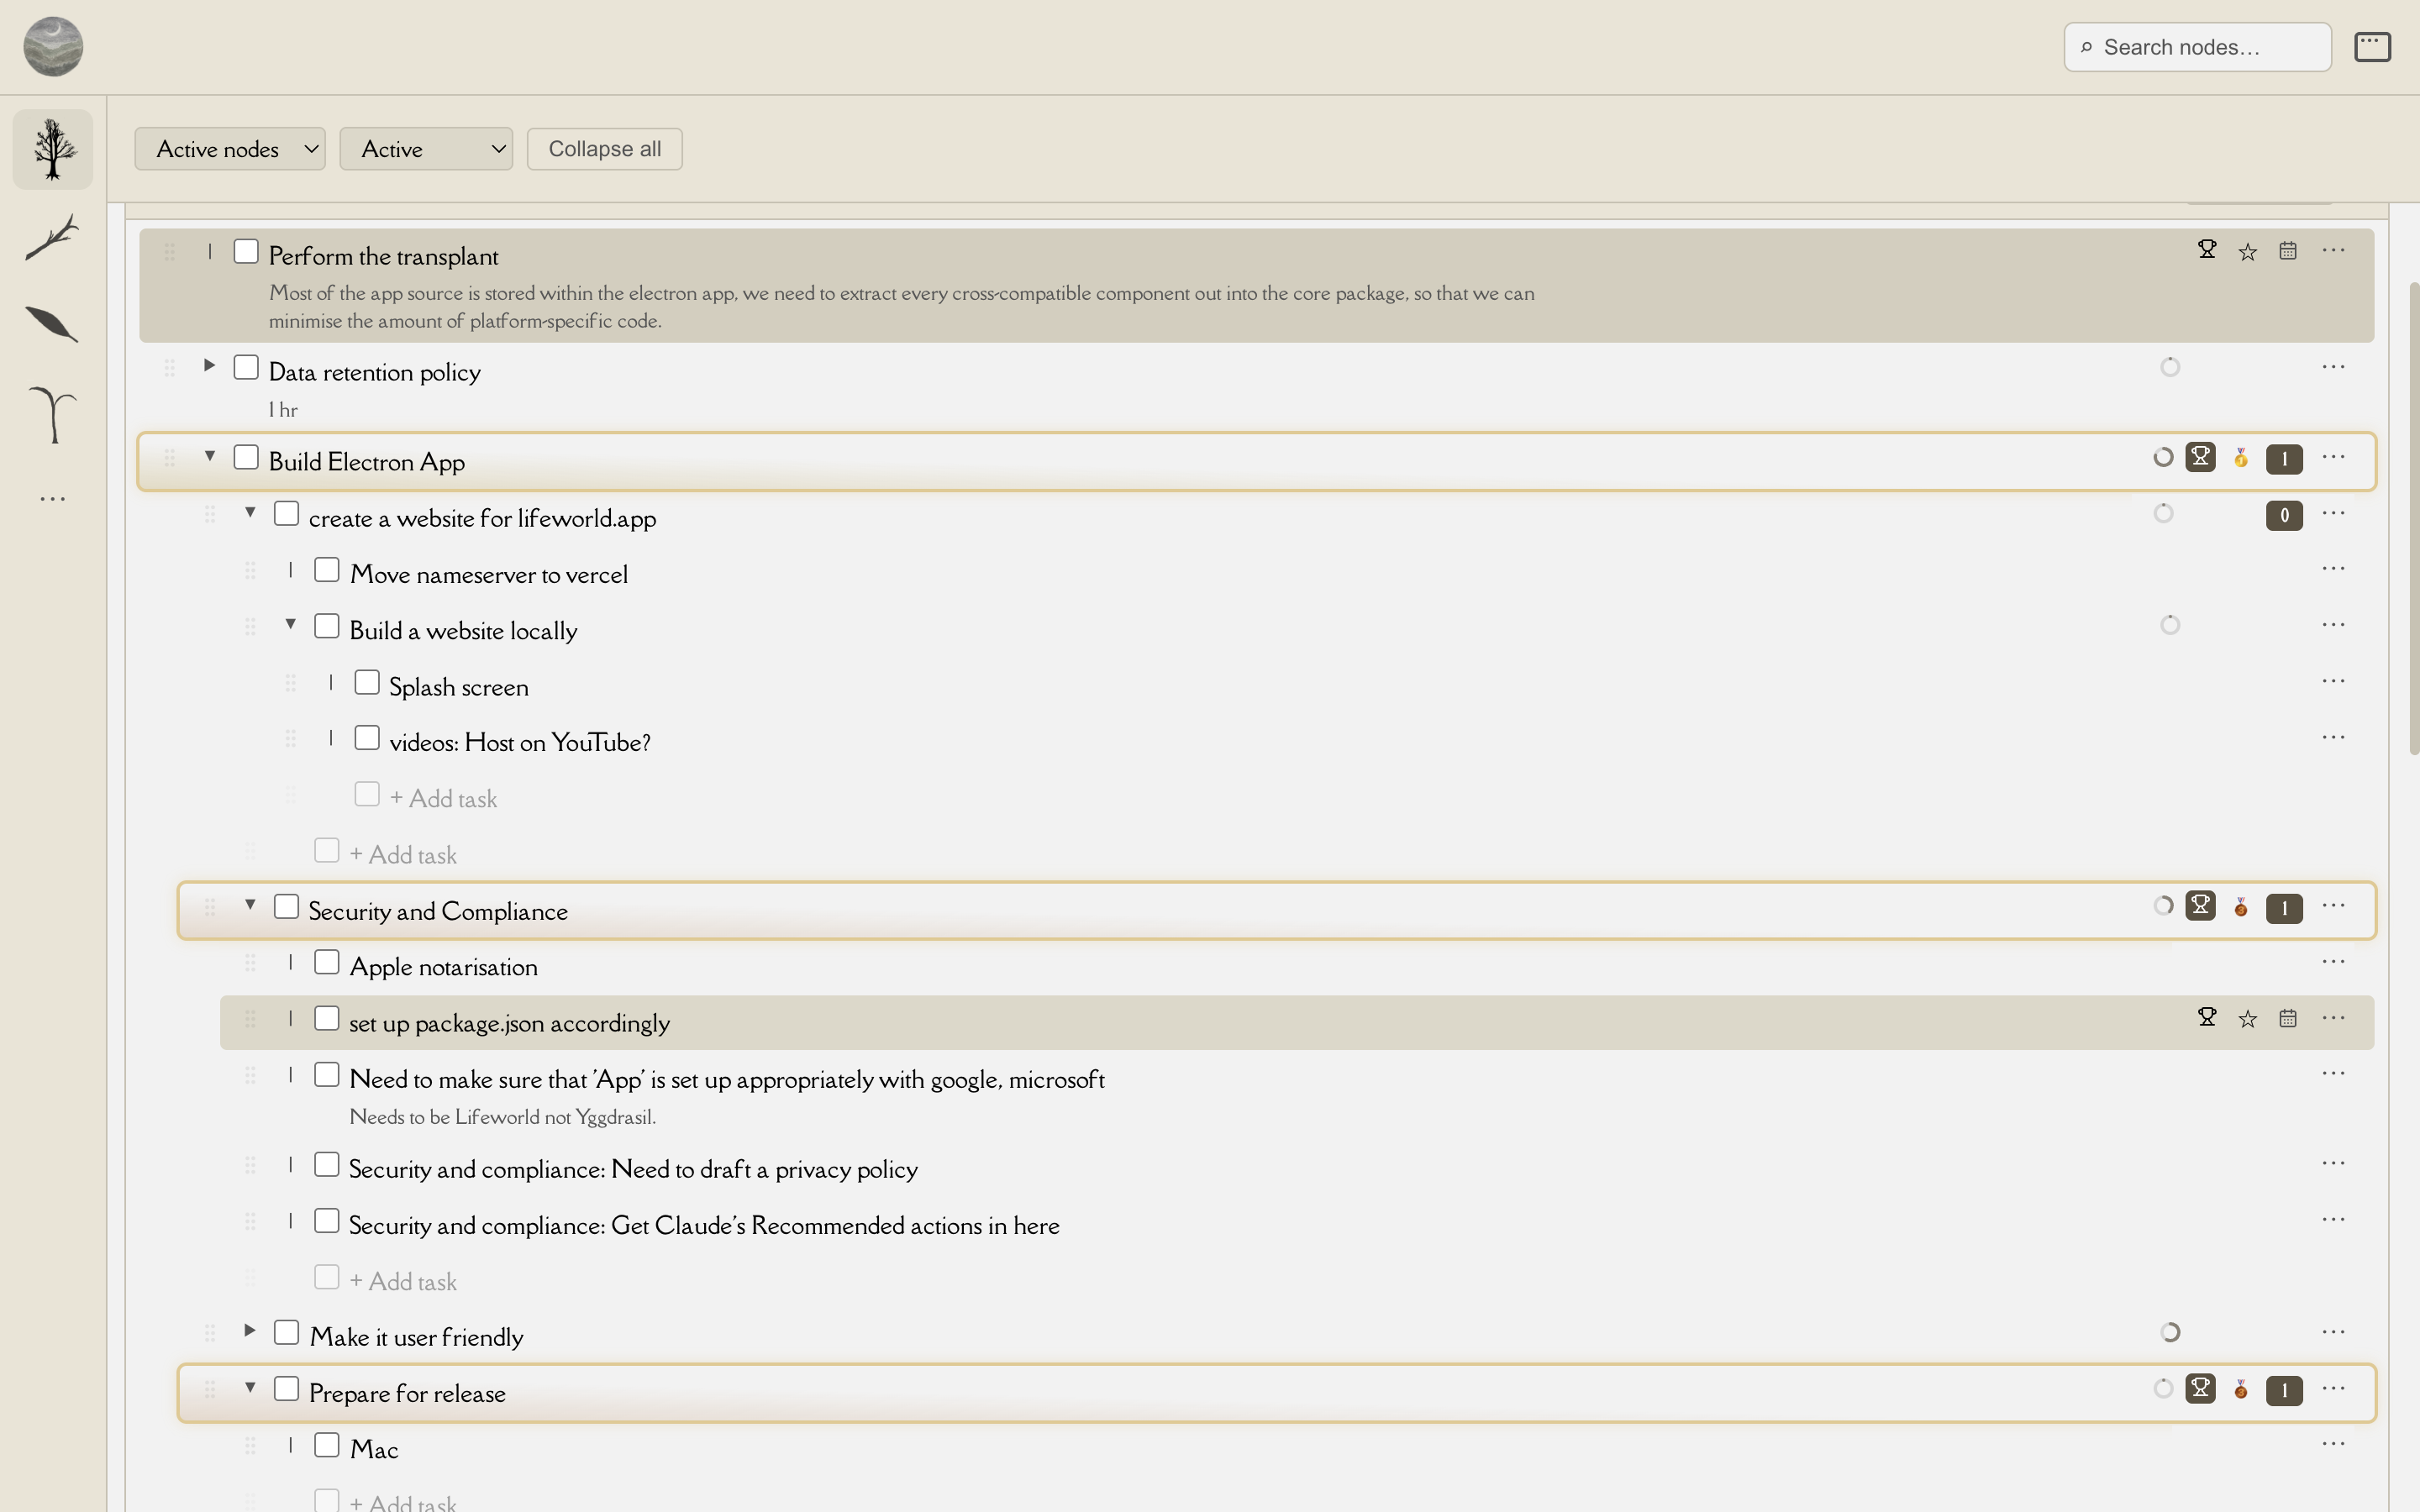Open more options menu for Mac task
This screenshot has height=1512, width=2420.
(x=2334, y=1444)
